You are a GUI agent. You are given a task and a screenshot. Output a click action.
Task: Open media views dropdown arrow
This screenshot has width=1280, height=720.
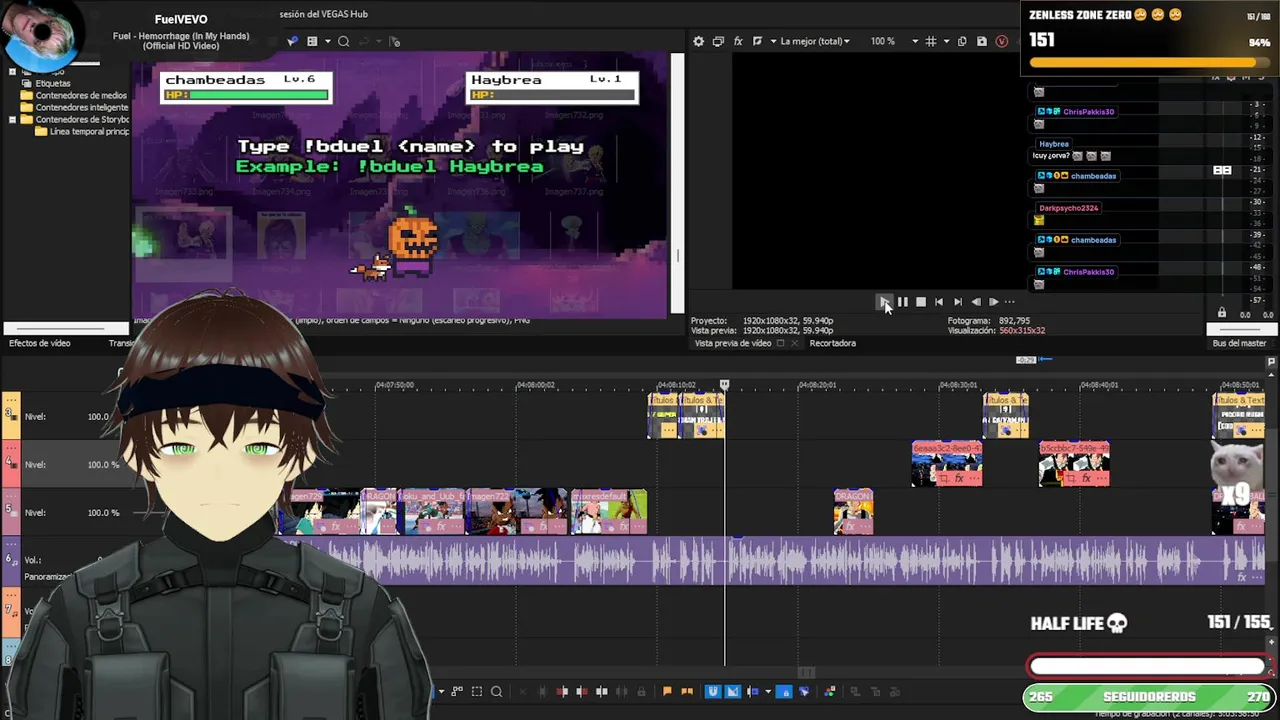tap(327, 41)
